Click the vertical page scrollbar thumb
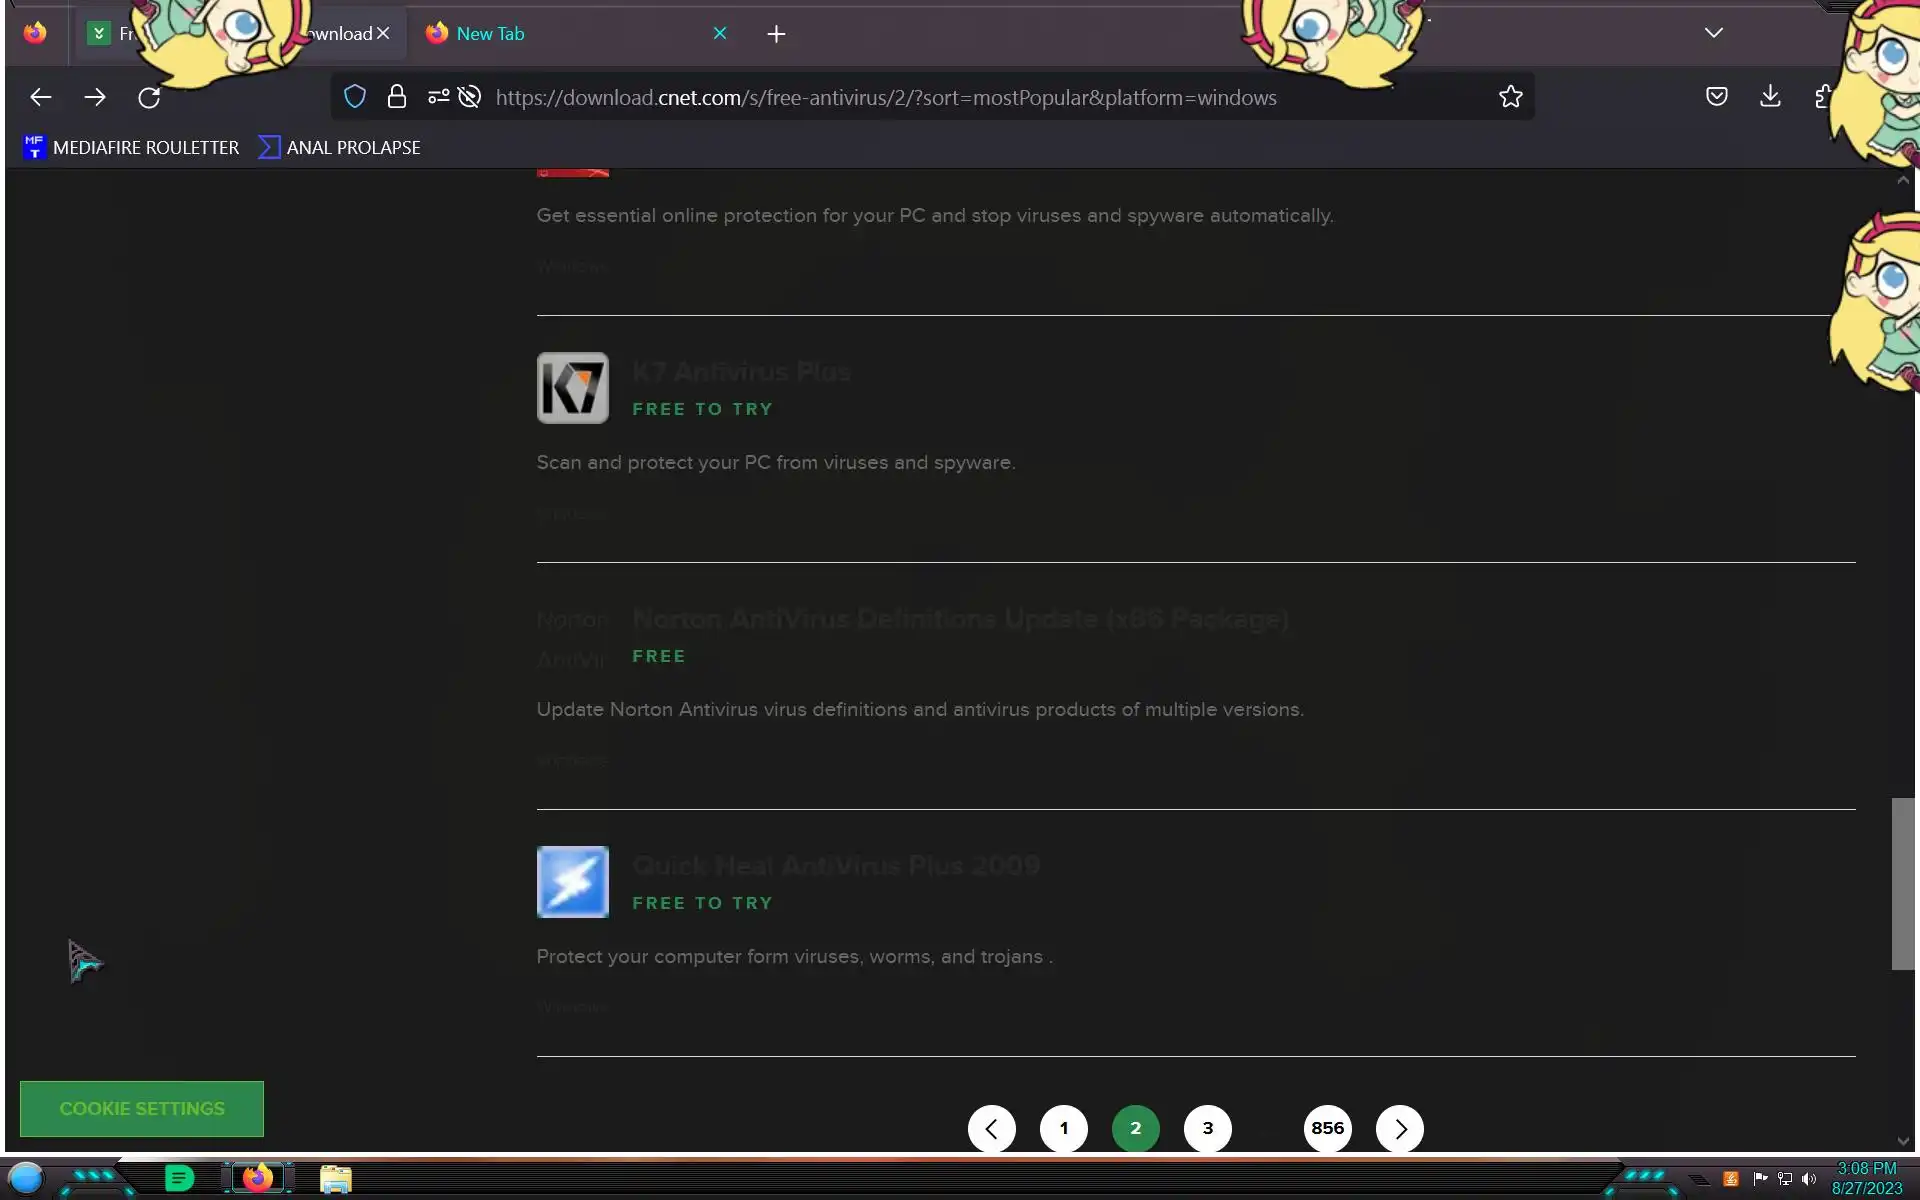This screenshot has width=1920, height=1200. (x=1902, y=883)
